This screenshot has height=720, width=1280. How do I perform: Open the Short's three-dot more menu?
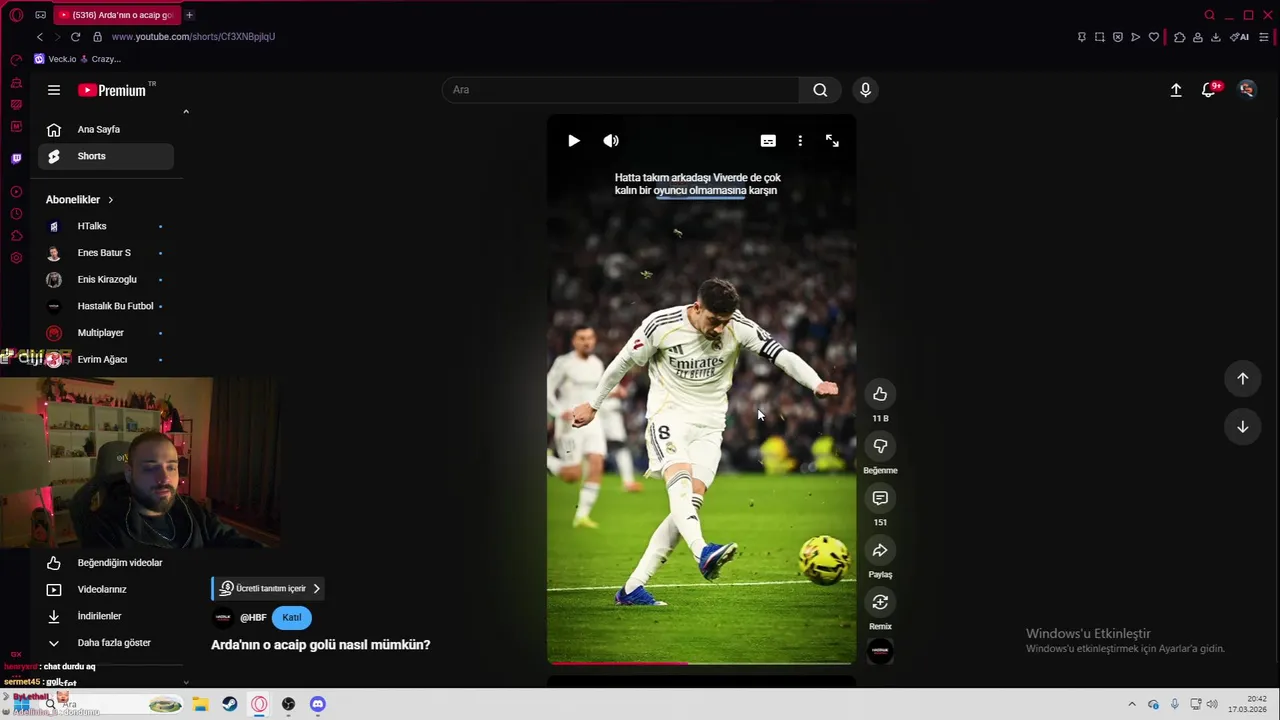coord(800,141)
